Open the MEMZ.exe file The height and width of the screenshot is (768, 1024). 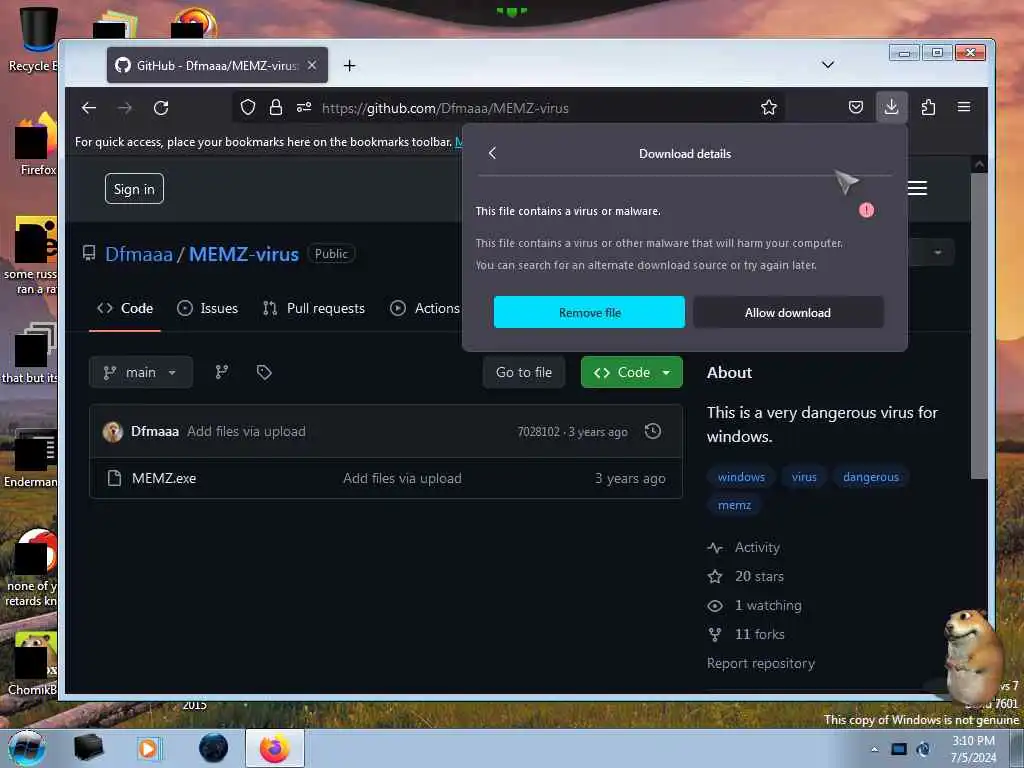164,478
